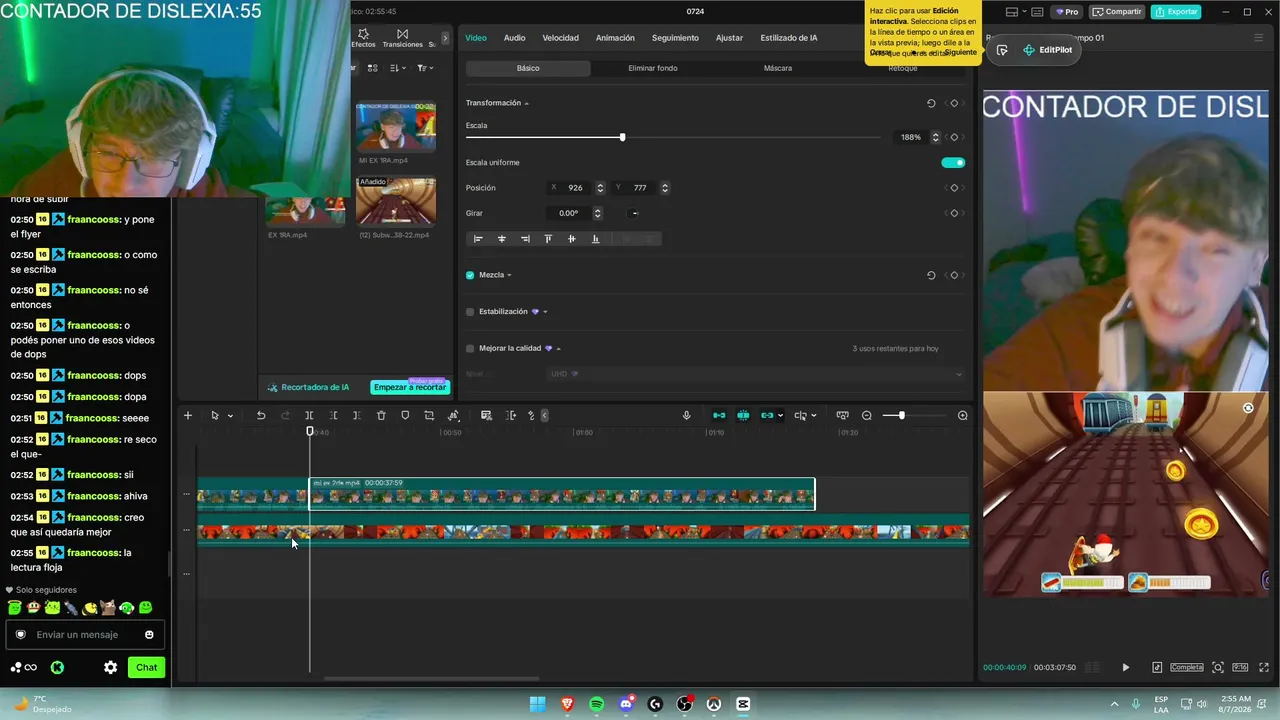
Task: Align clip to the bottom edge
Action: click(595, 239)
